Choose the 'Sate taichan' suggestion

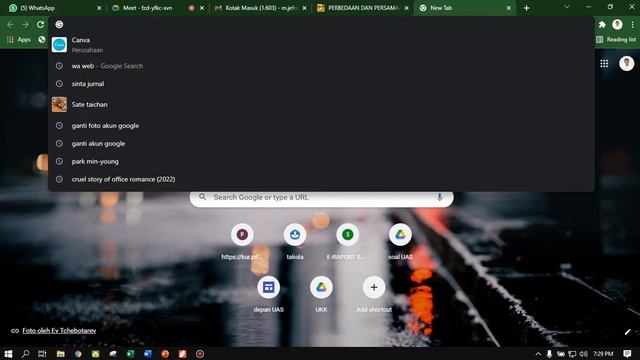[x=321, y=104]
